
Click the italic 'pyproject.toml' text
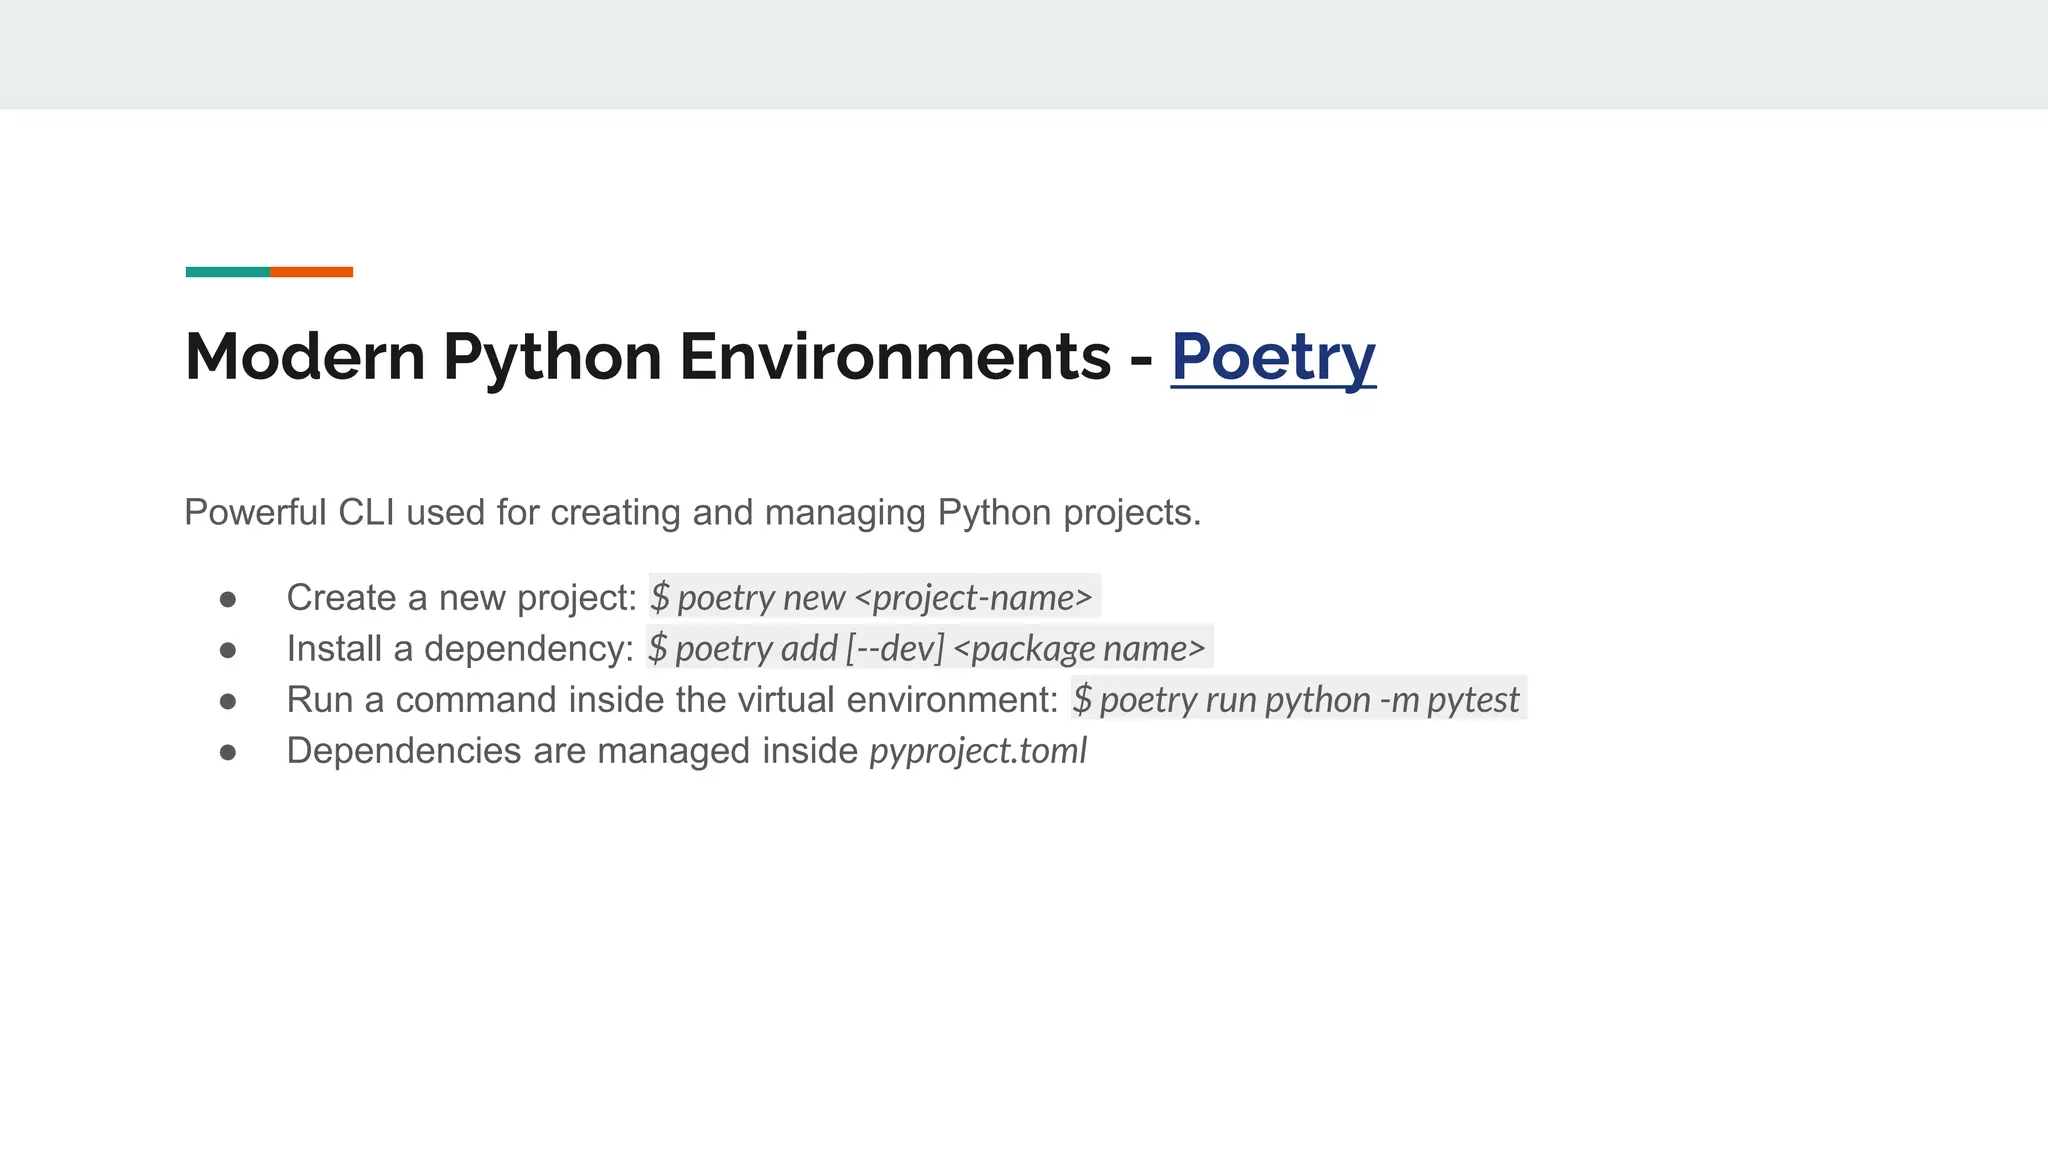(977, 750)
